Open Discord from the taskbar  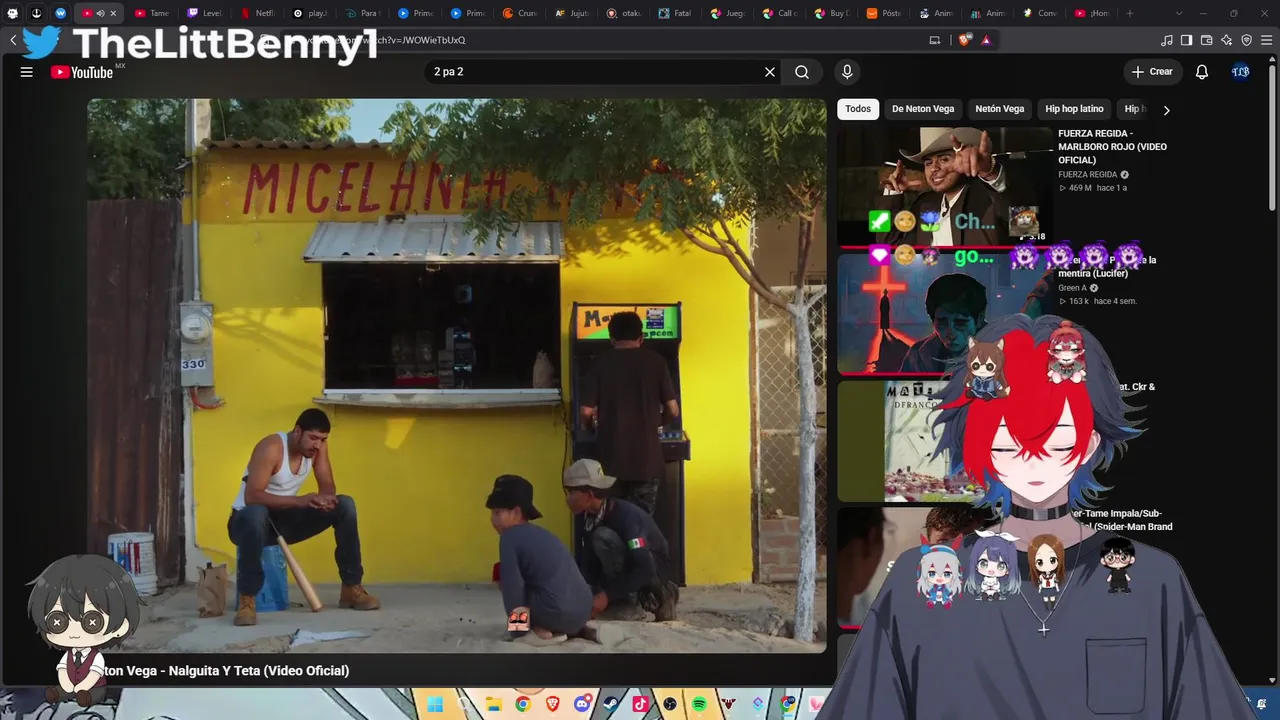pos(582,705)
